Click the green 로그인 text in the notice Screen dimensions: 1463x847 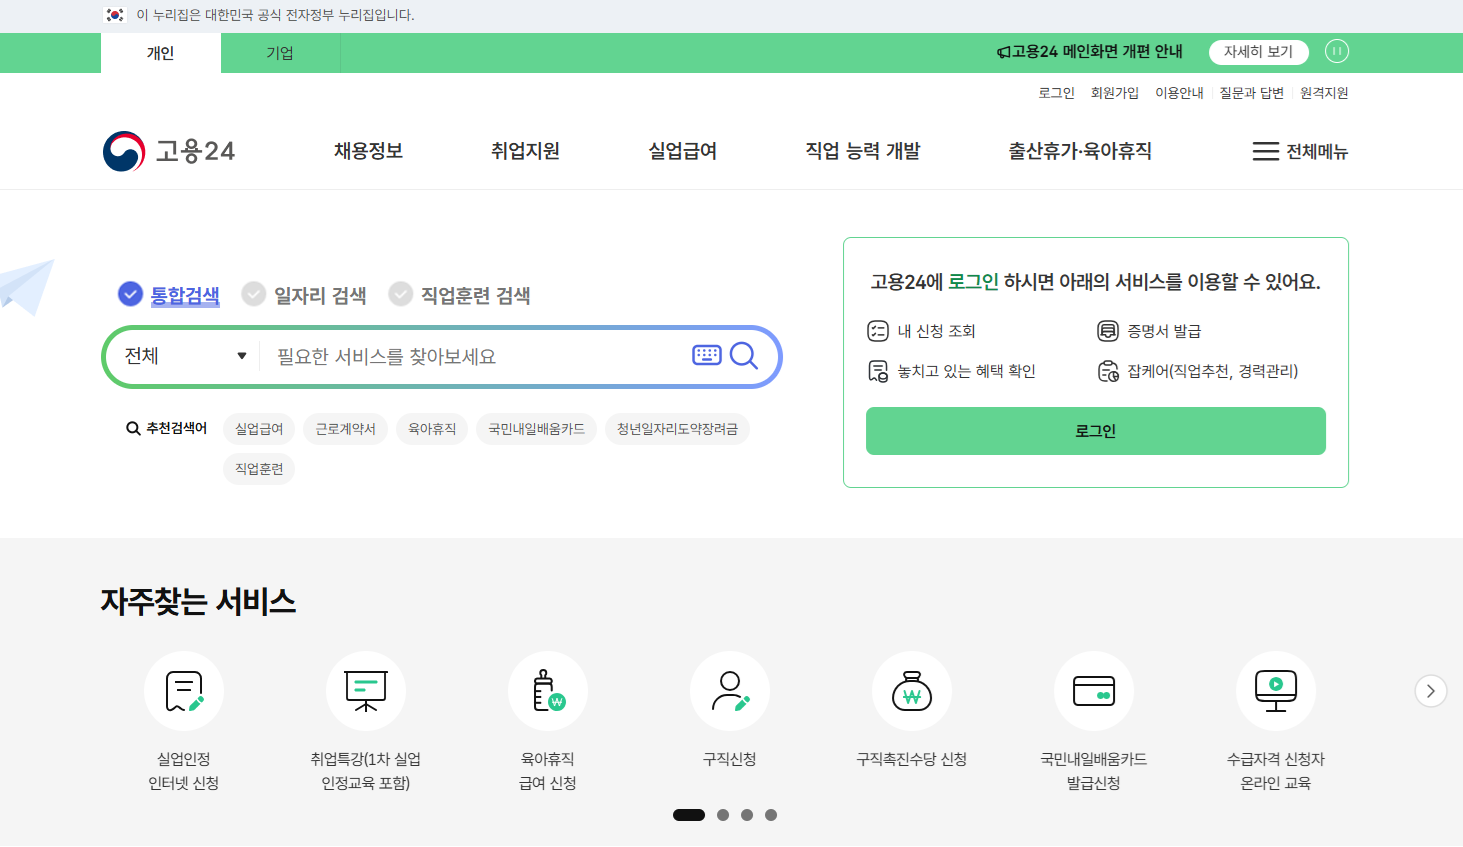973,282
